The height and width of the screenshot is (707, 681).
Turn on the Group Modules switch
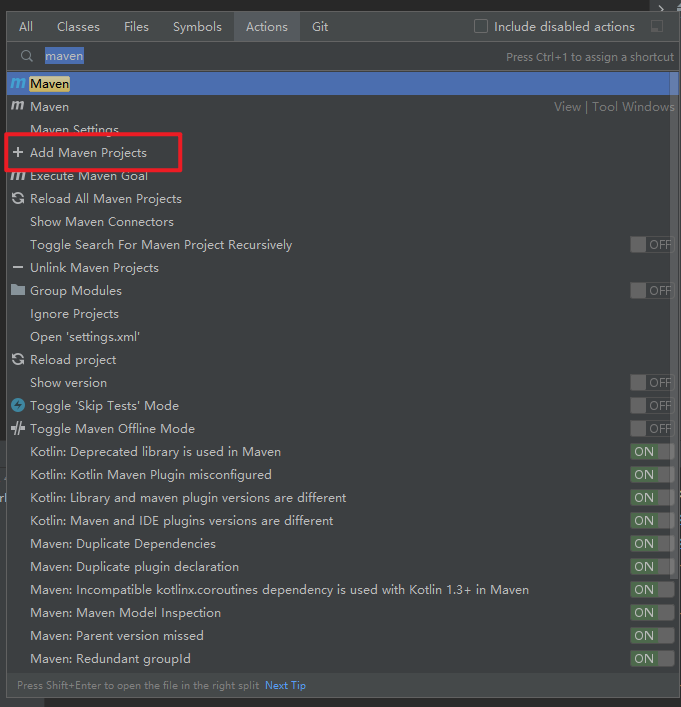click(651, 291)
